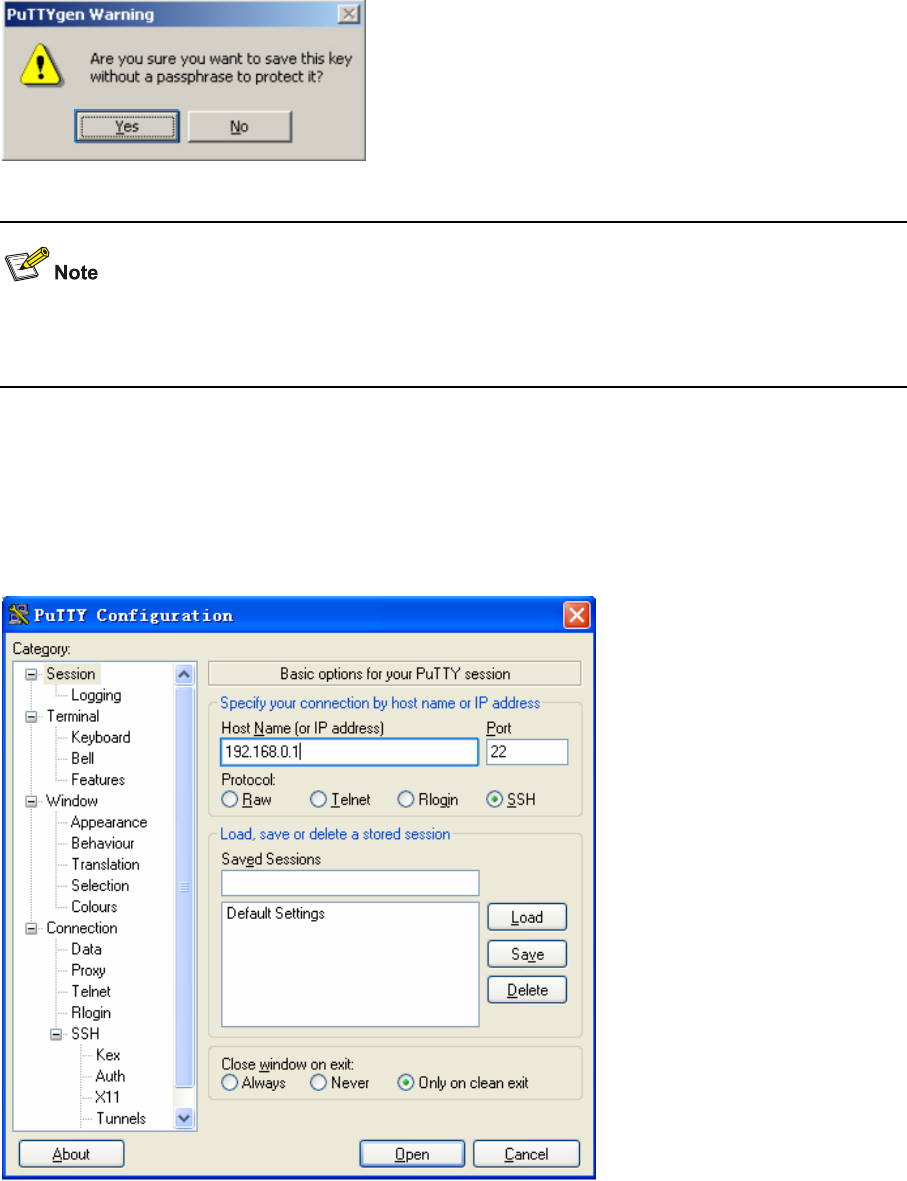Screen dimensions: 907x1181
Task: Collapse the Window tree node
Action: 32,801
